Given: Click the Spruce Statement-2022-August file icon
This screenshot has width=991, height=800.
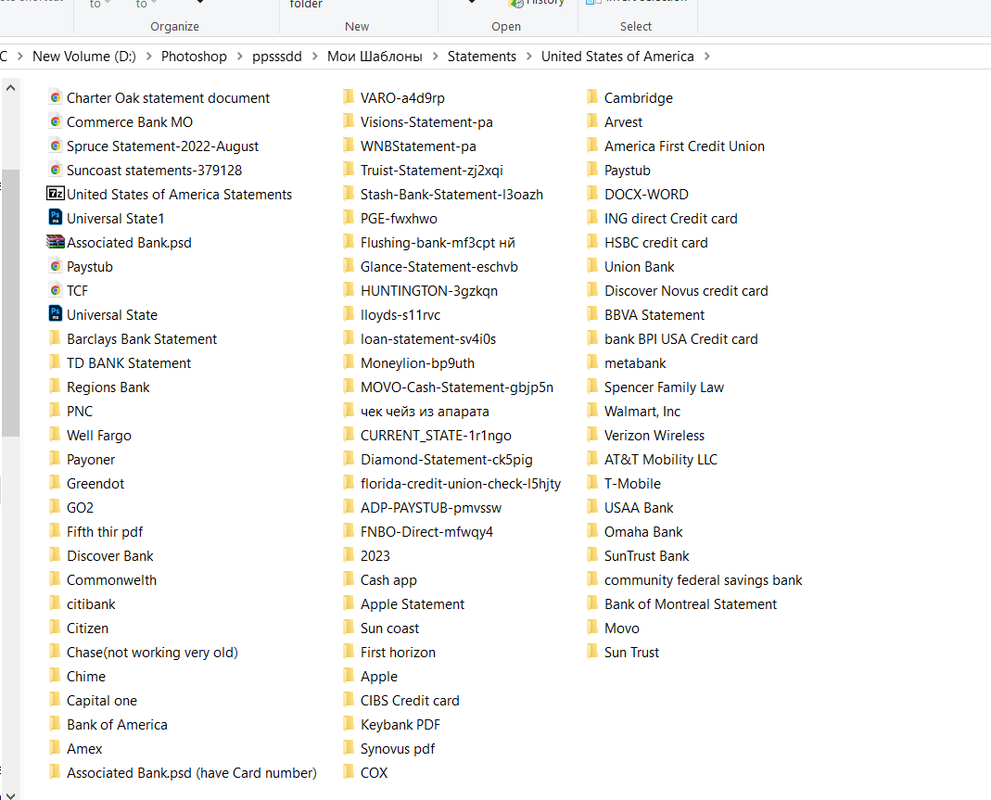Looking at the screenshot, I should [x=56, y=146].
